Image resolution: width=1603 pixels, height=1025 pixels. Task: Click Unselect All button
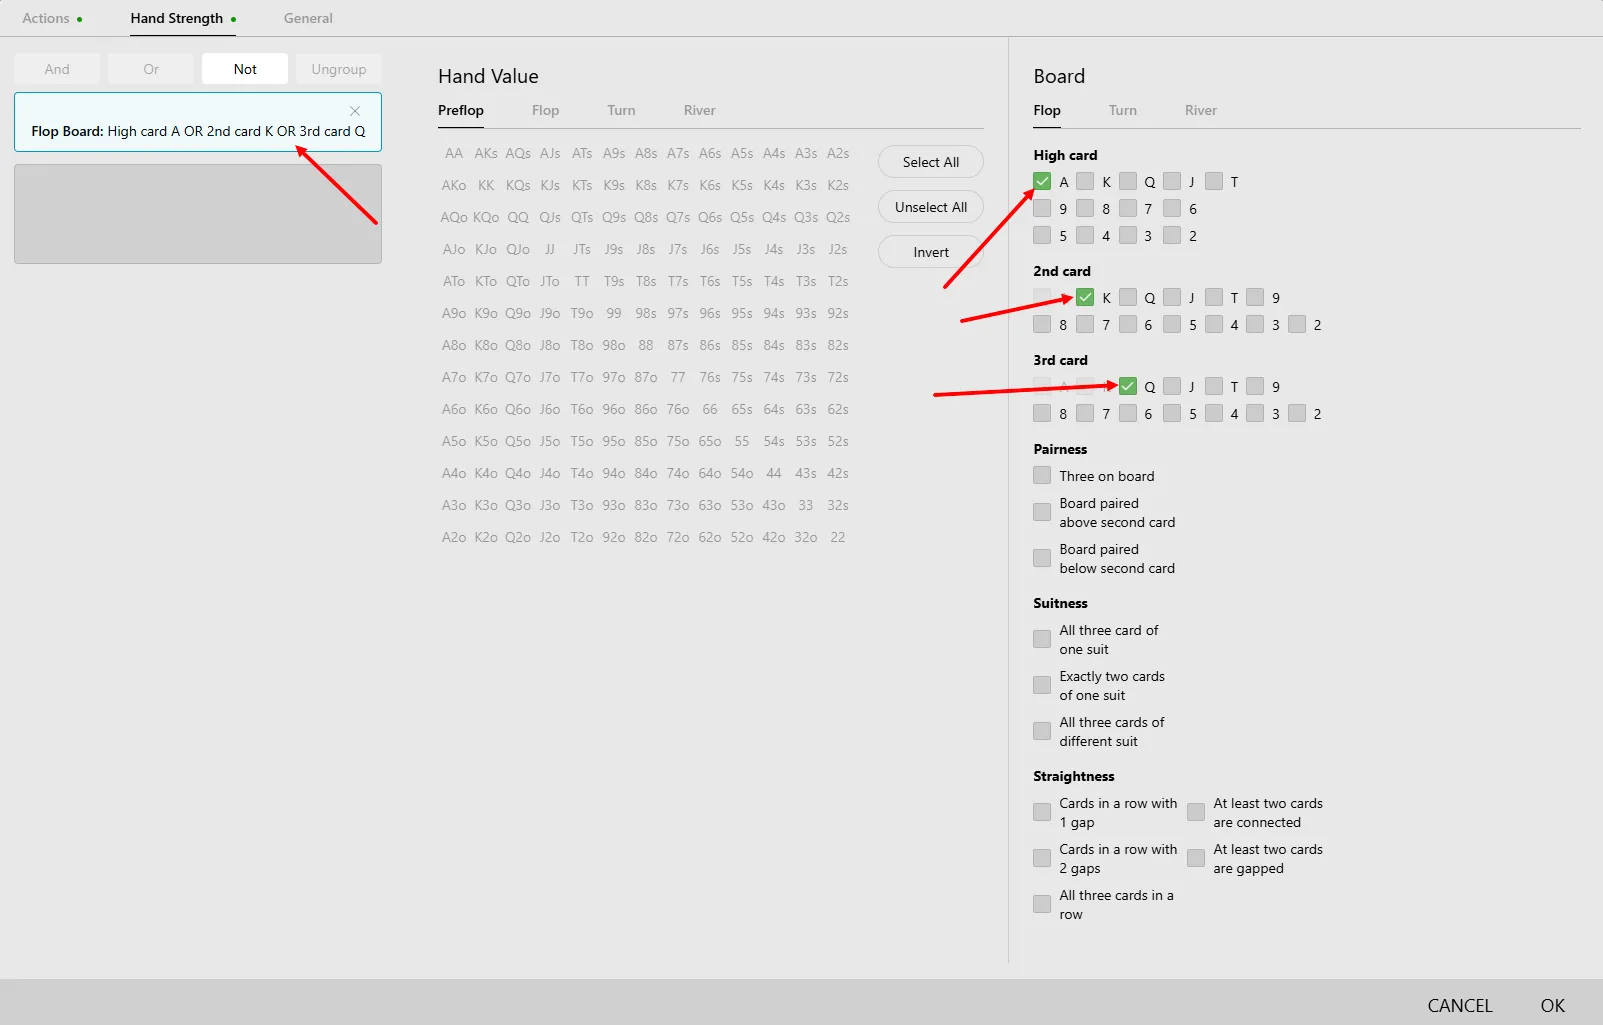pyautogui.click(x=930, y=207)
